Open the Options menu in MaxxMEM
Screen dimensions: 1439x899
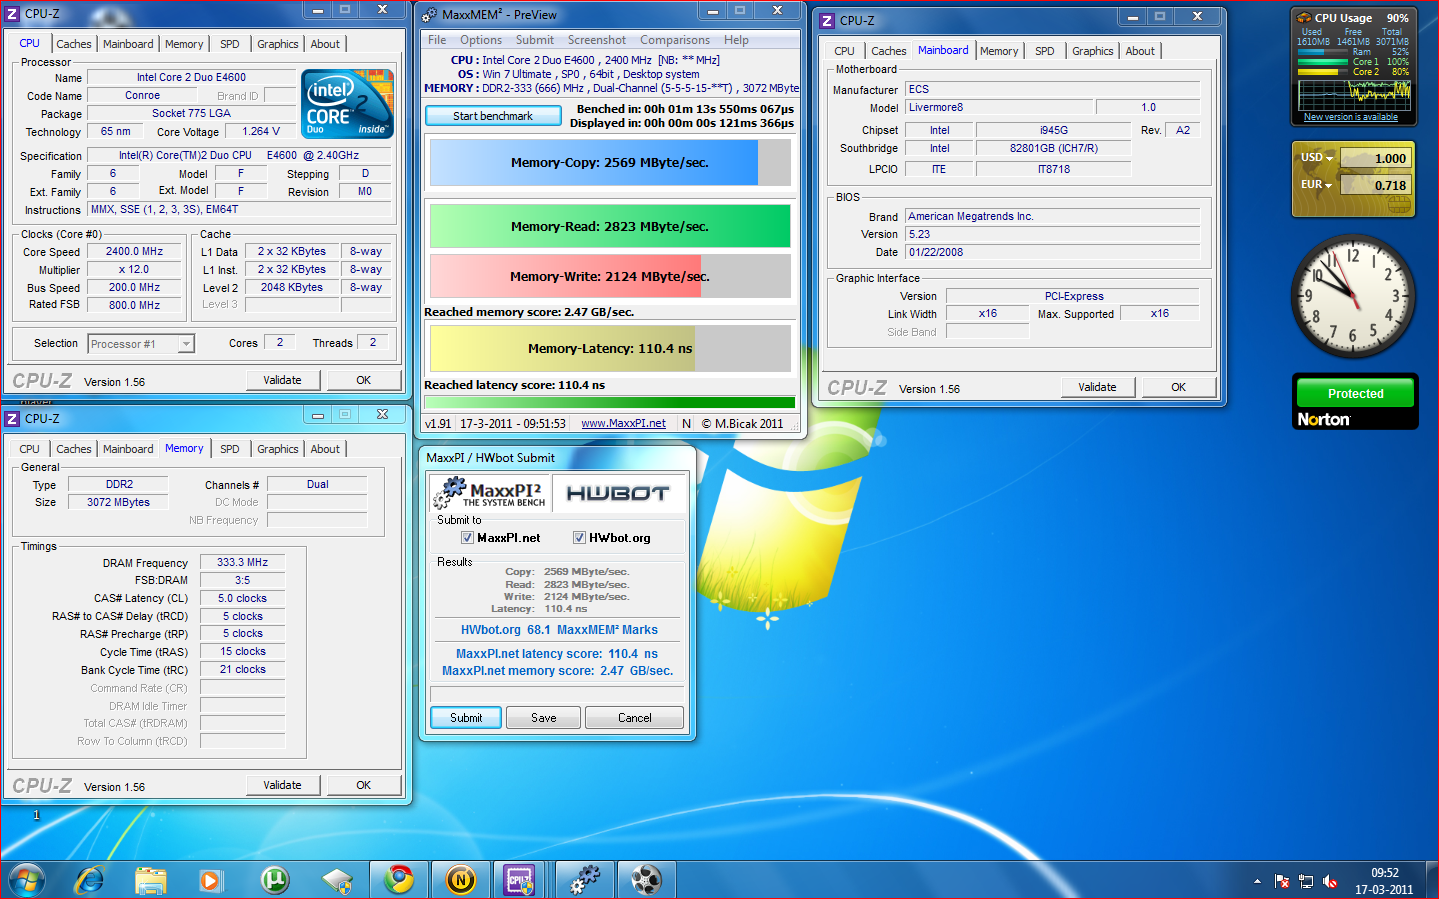point(481,40)
